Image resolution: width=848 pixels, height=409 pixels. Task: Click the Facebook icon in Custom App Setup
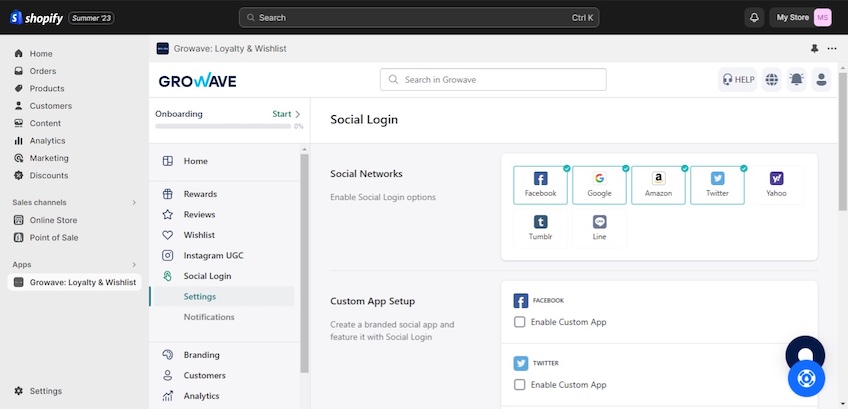(521, 301)
